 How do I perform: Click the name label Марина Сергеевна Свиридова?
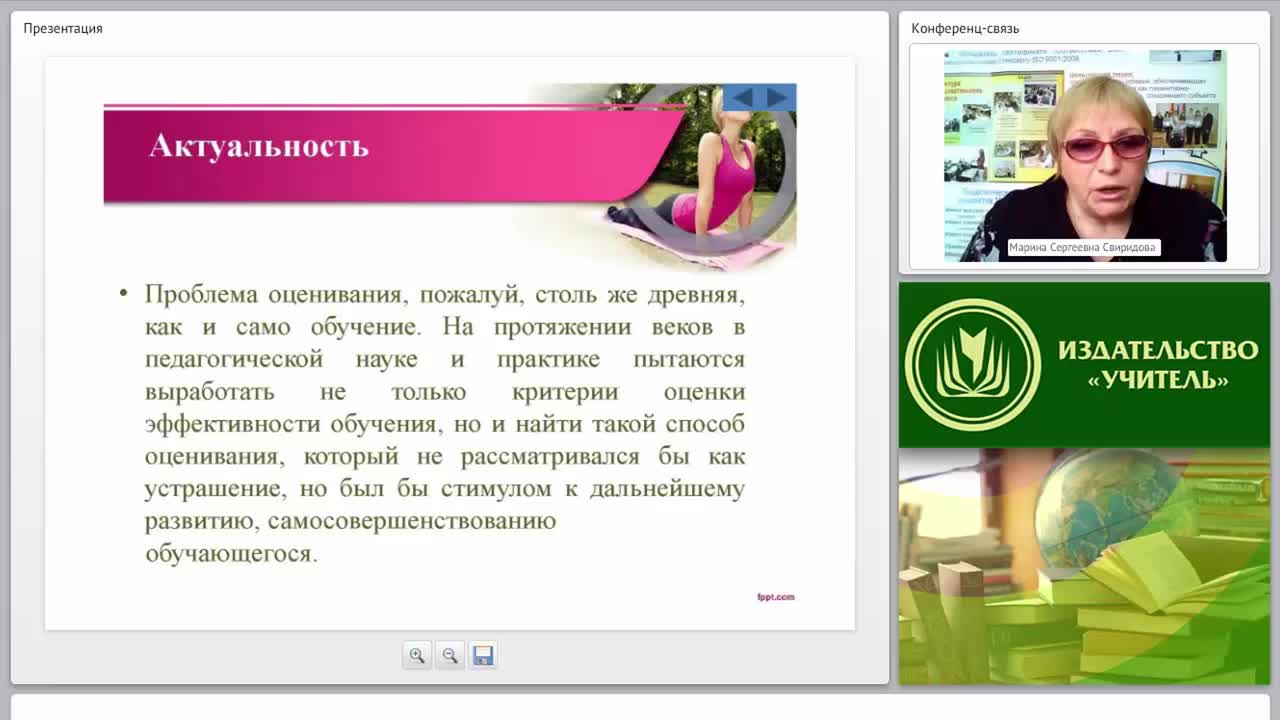pyautogui.click(x=1082, y=247)
